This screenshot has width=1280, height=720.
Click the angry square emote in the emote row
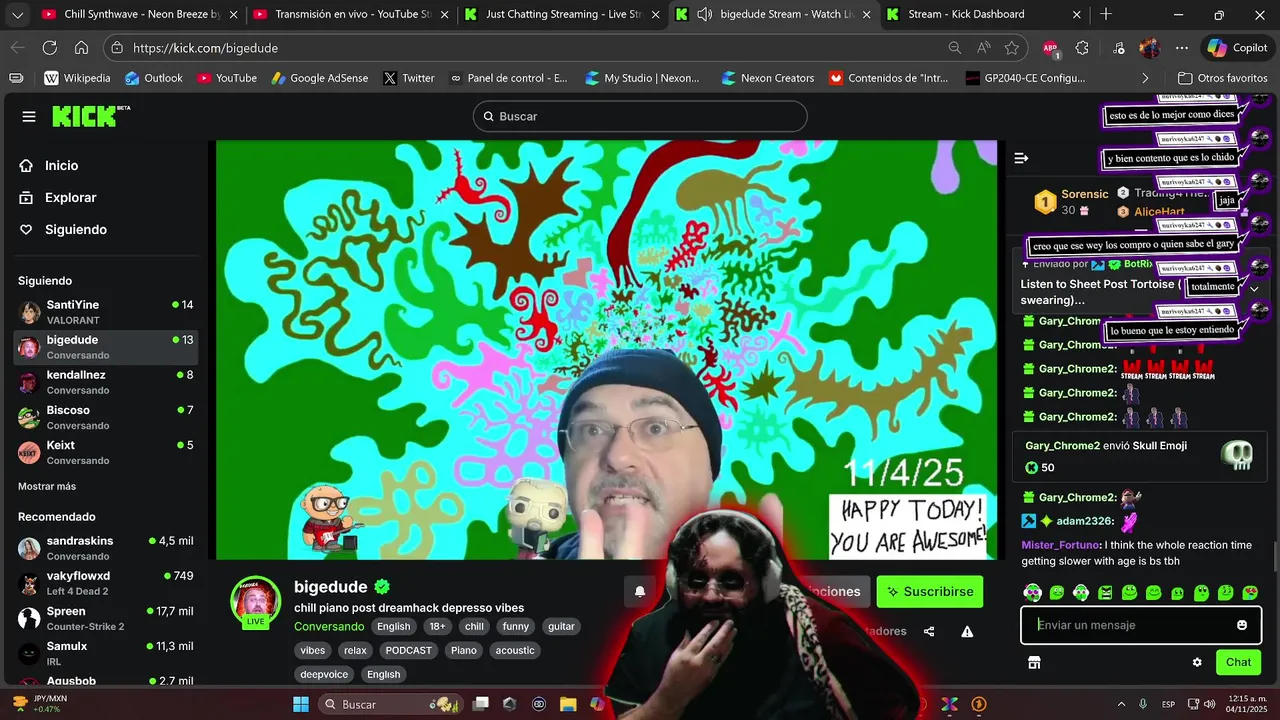(x=1105, y=593)
